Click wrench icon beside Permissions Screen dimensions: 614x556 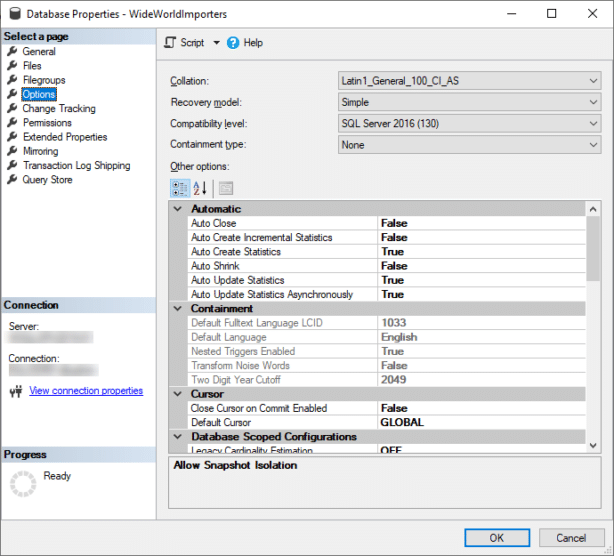click(x=13, y=122)
